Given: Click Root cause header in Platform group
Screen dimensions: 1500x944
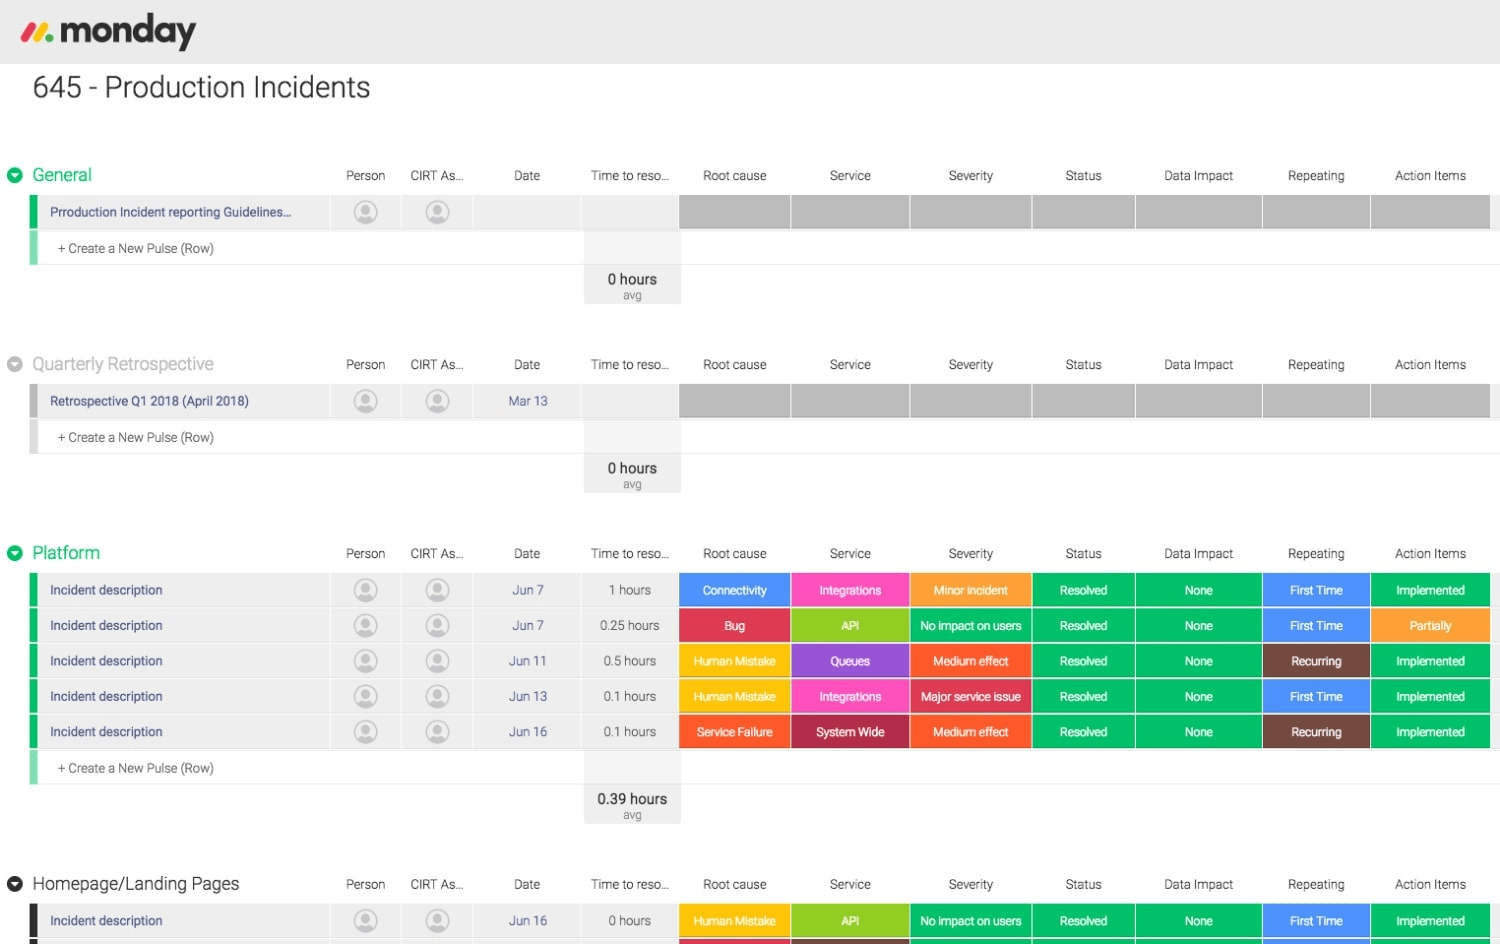Looking at the screenshot, I should click(735, 554).
